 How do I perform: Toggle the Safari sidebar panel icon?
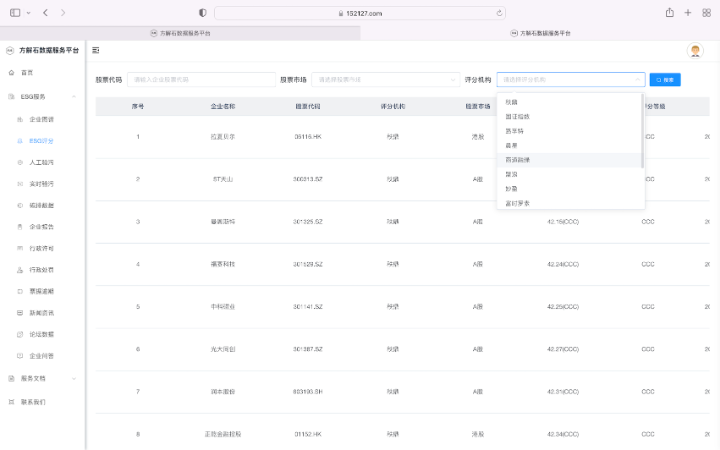(15, 13)
